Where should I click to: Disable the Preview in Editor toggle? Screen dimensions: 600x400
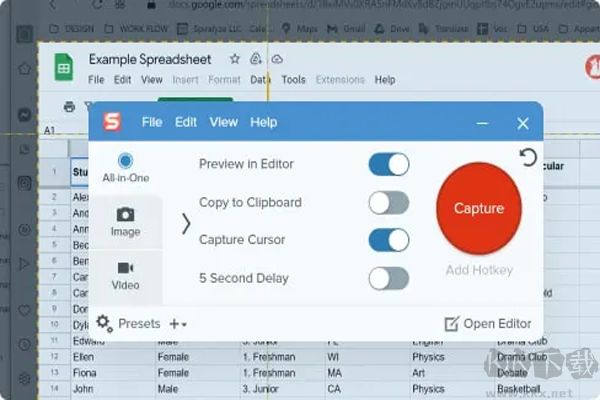[388, 164]
